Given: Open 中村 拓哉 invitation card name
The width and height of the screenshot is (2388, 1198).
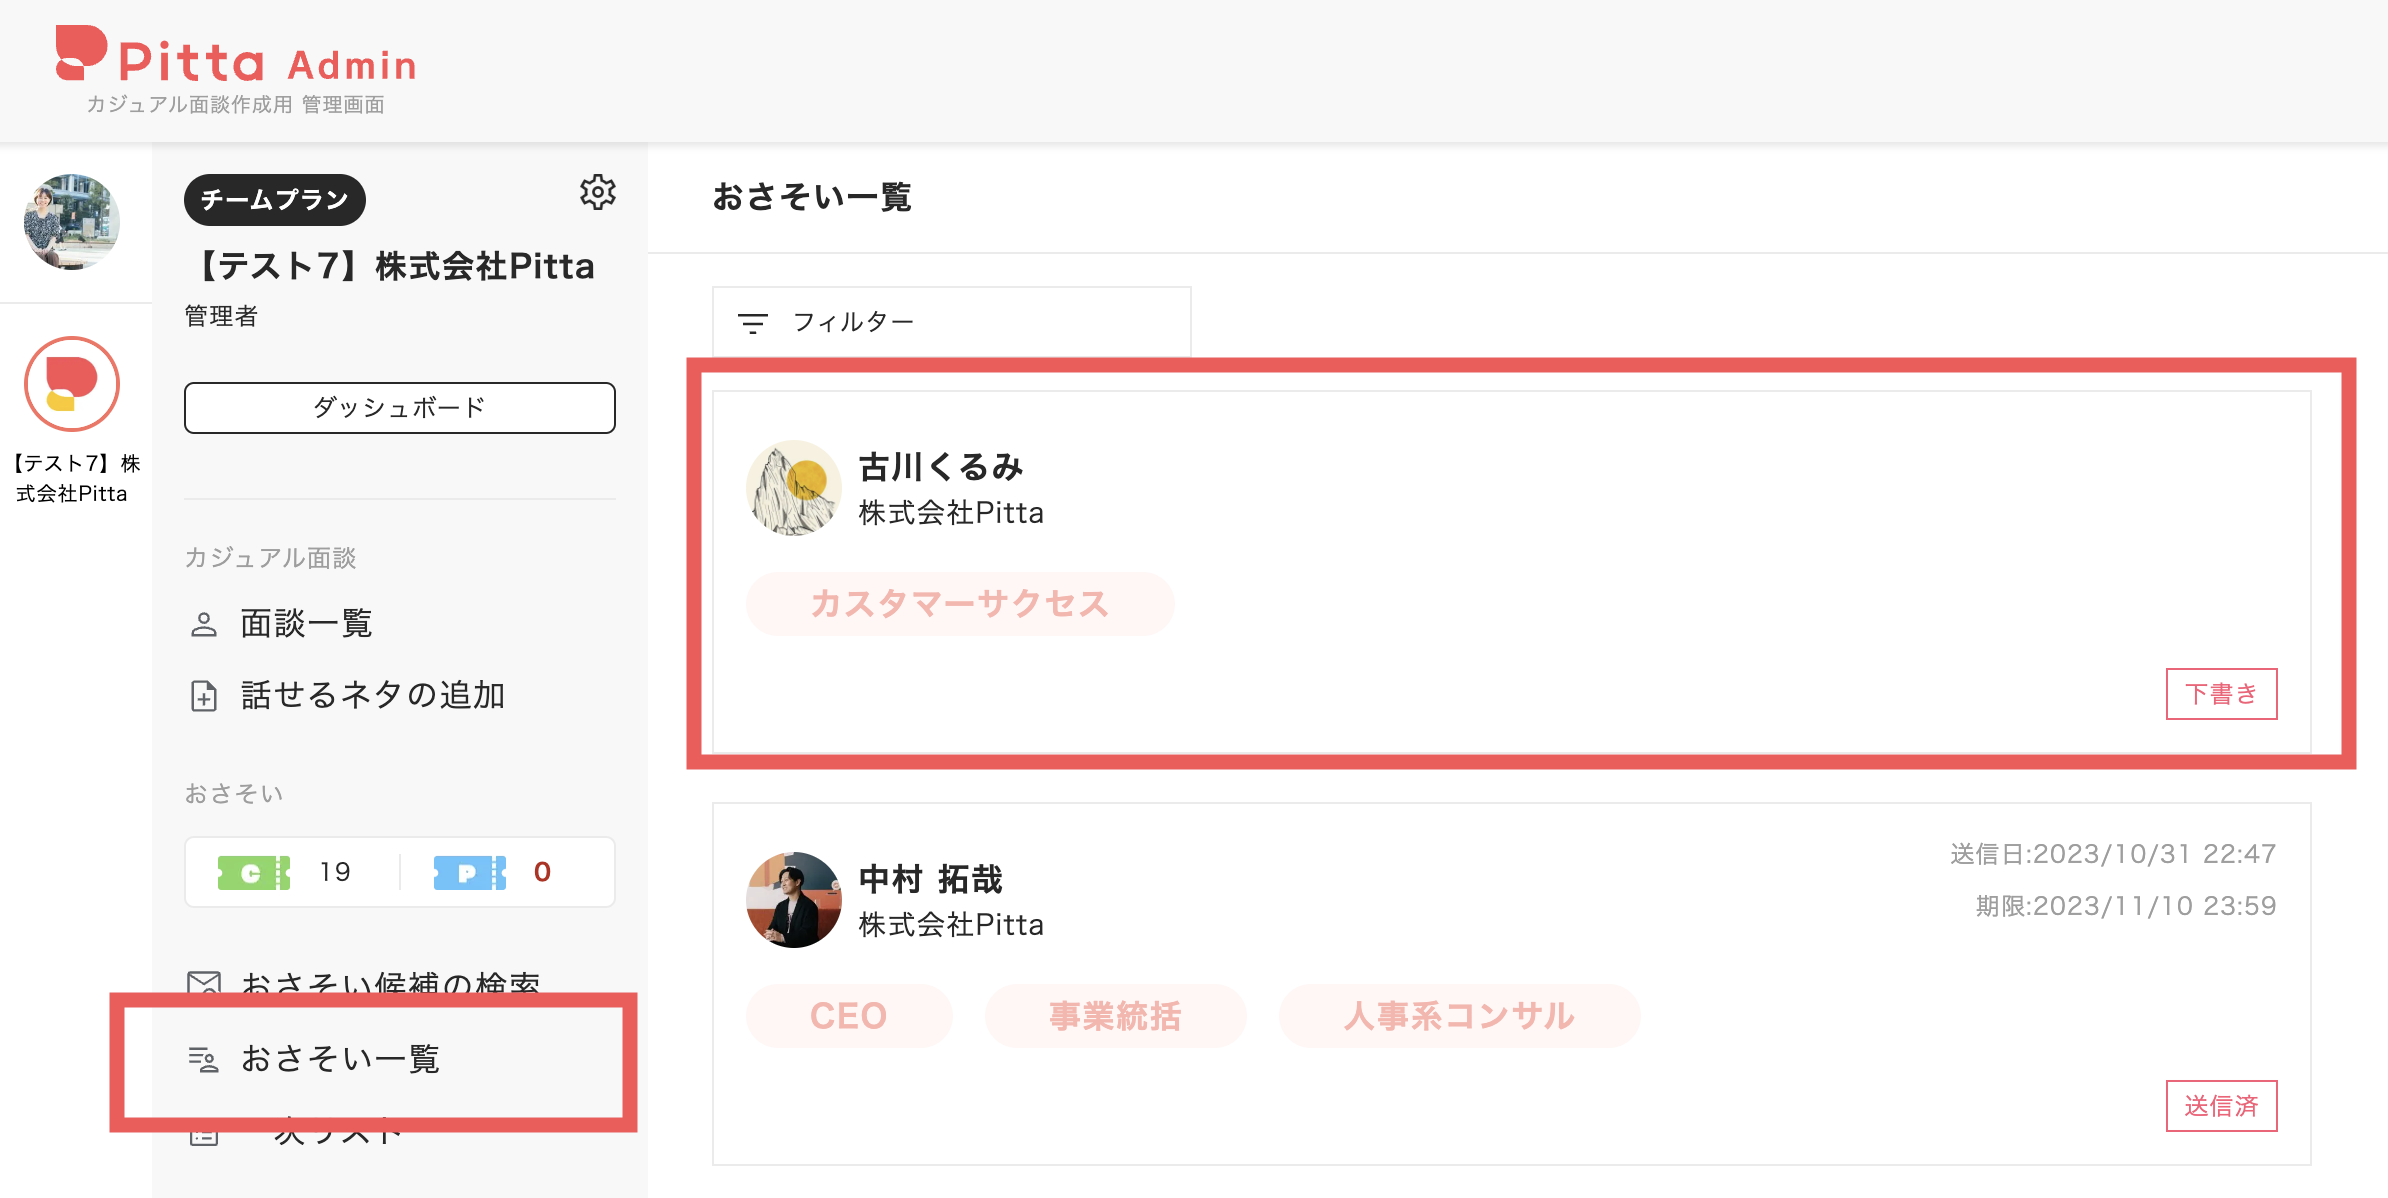Looking at the screenshot, I should [930, 879].
